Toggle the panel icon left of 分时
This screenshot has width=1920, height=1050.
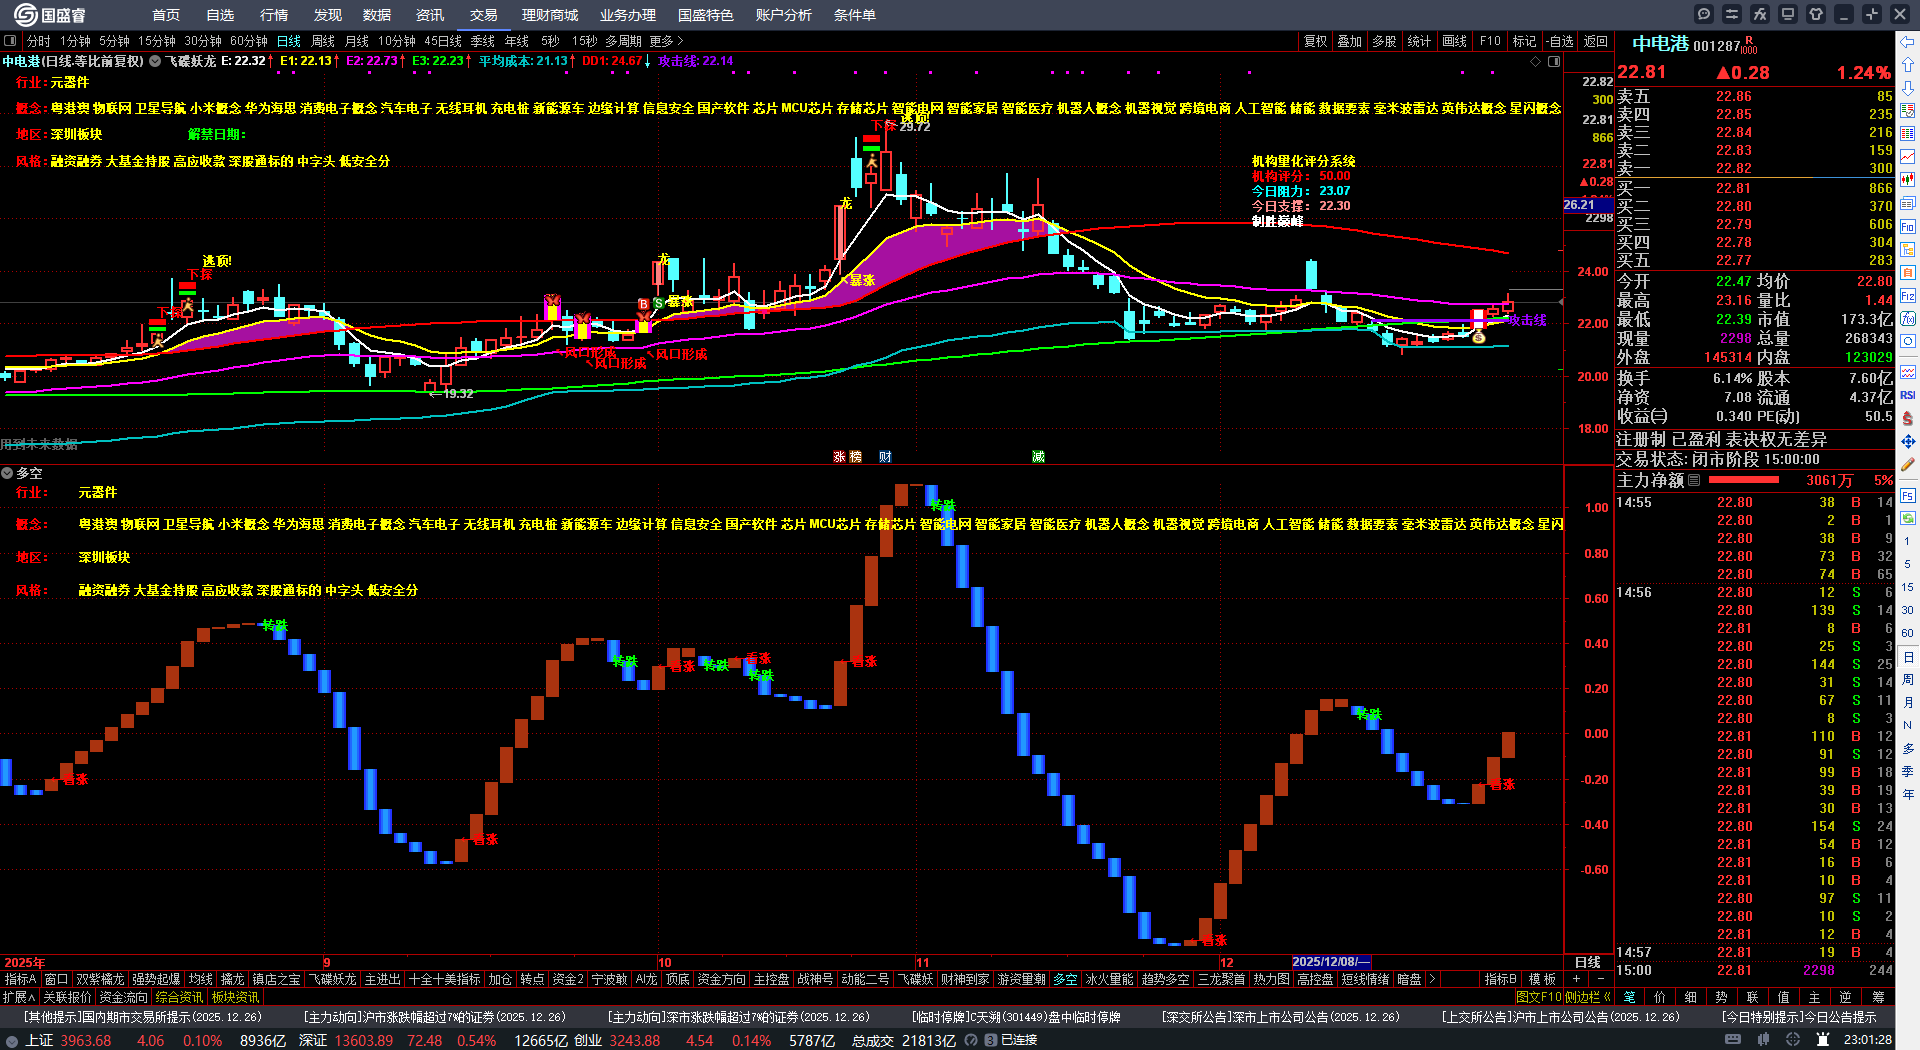(x=10, y=41)
